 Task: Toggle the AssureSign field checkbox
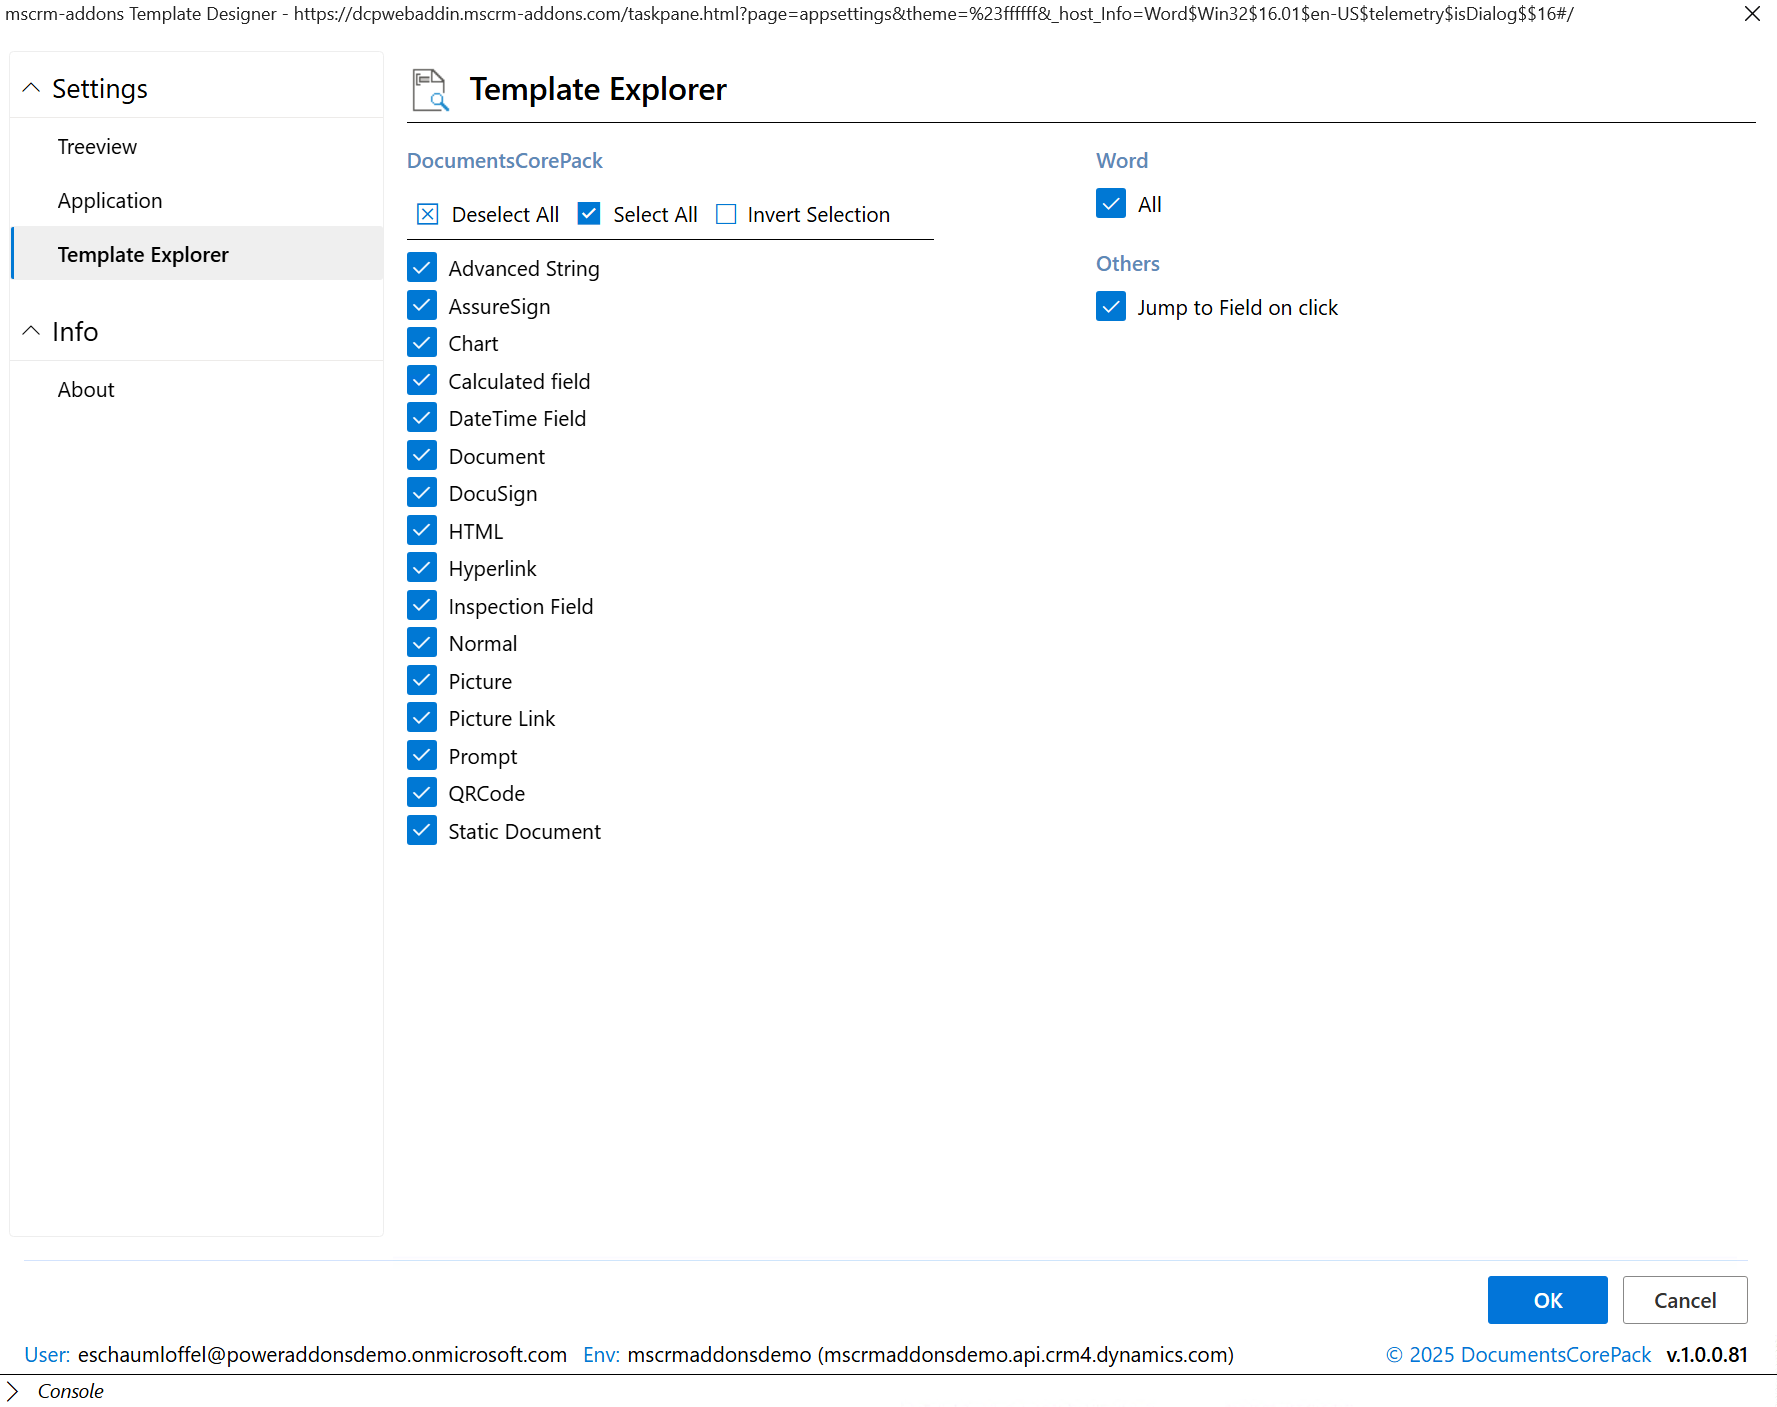pyautogui.click(x=422, y=306)
